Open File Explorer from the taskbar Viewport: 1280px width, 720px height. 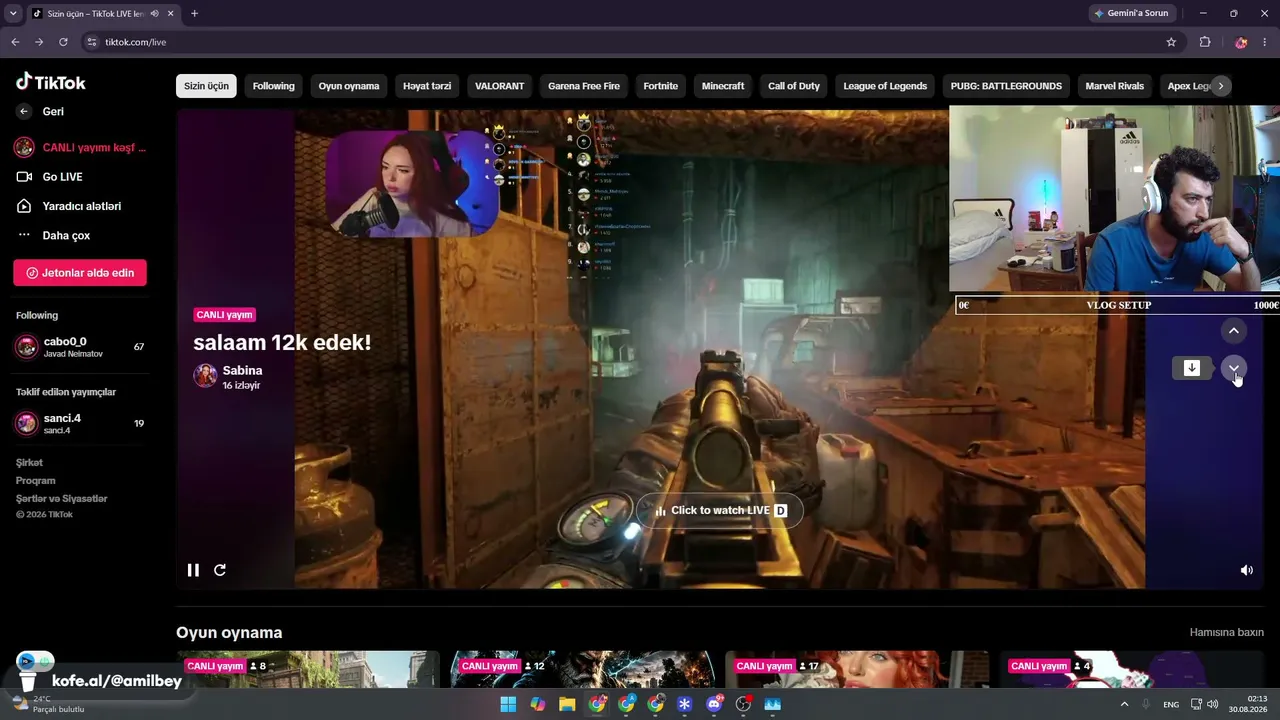pos(567,704)
